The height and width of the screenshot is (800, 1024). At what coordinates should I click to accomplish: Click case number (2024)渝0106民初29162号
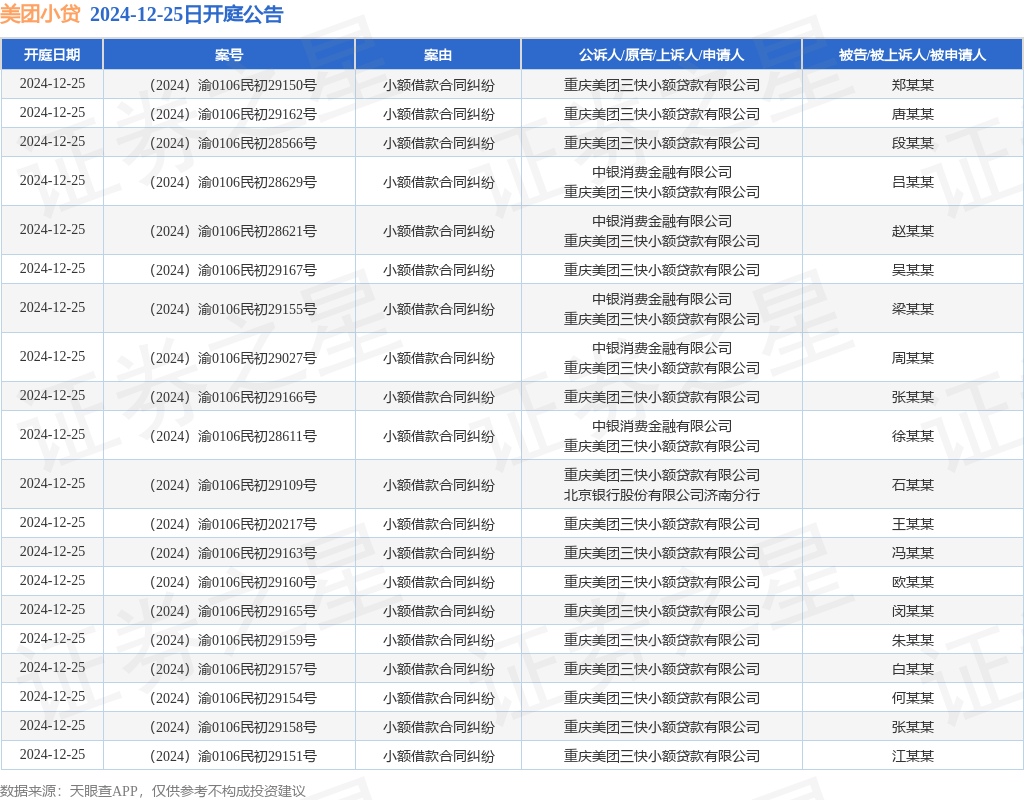tap(233, 114)
